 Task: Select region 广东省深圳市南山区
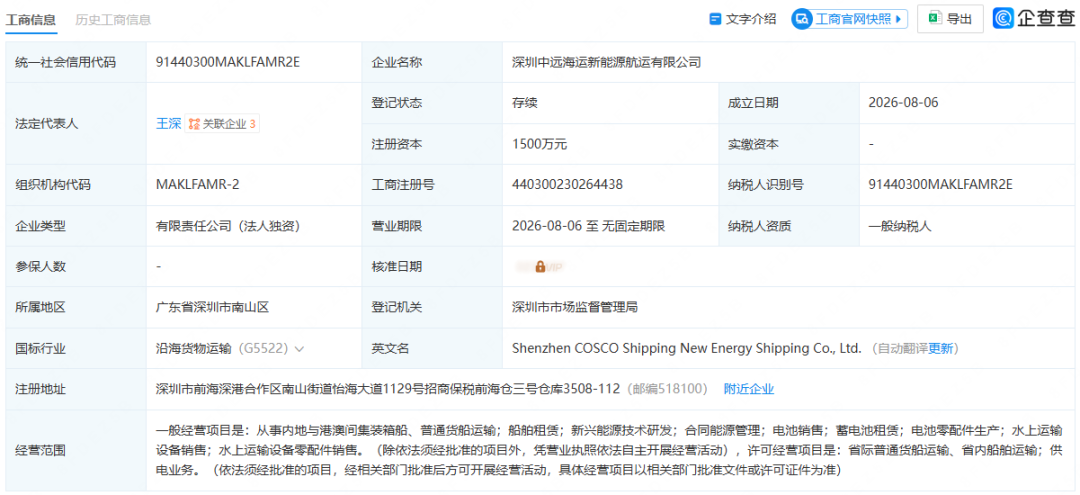212,308
